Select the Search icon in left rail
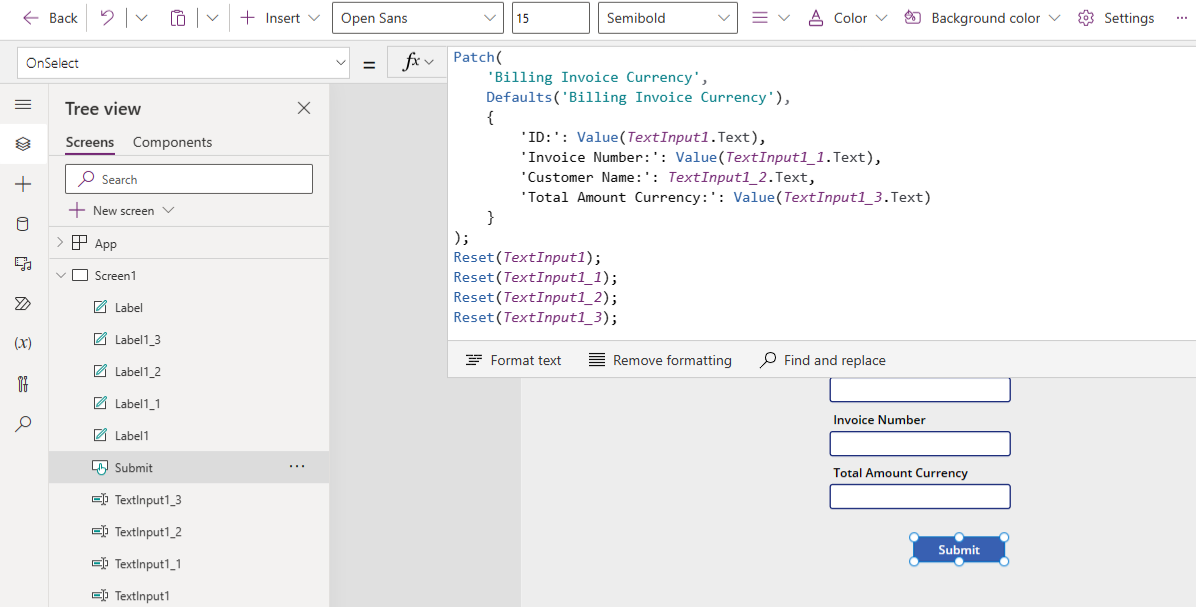This screenshot has height=607, width=1196. [24, 423]
